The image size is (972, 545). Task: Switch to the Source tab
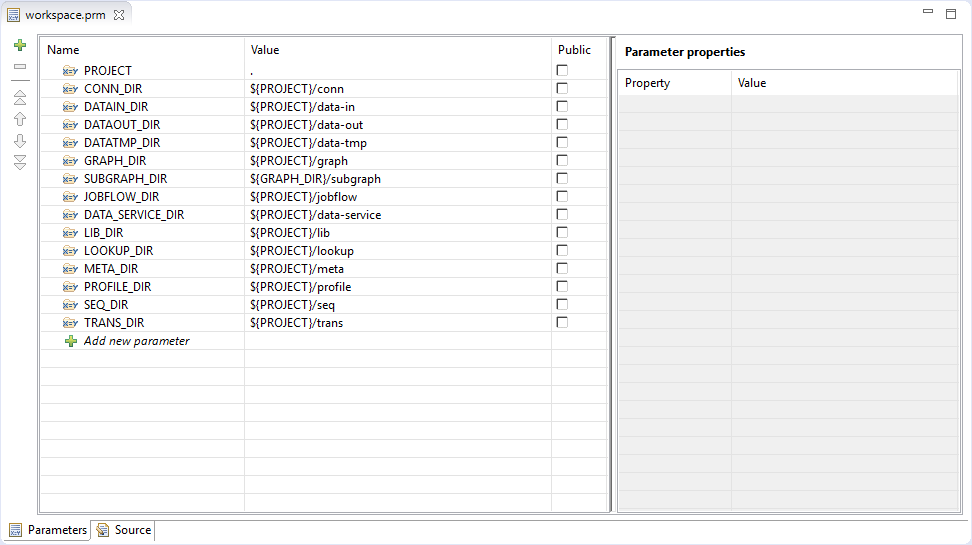click(124, 530)
